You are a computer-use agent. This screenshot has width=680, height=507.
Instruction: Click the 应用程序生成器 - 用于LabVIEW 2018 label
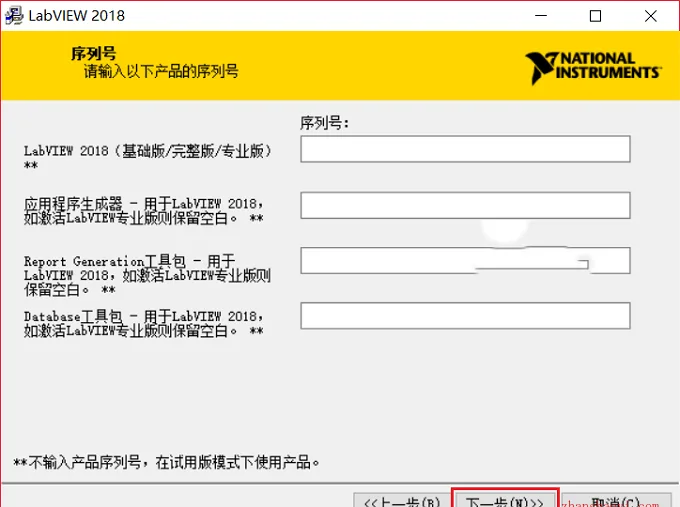pyautogui.click(x=144, y=211)
